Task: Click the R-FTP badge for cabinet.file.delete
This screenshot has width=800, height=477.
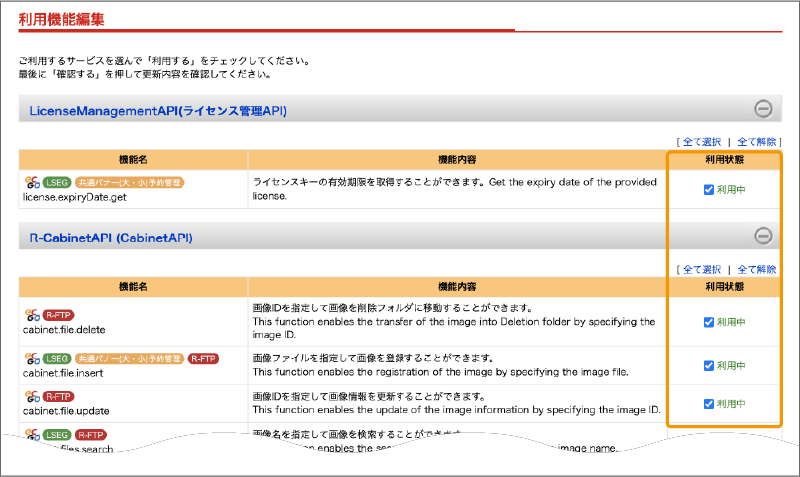Action: pyautogui.click(x=59, y=315)
